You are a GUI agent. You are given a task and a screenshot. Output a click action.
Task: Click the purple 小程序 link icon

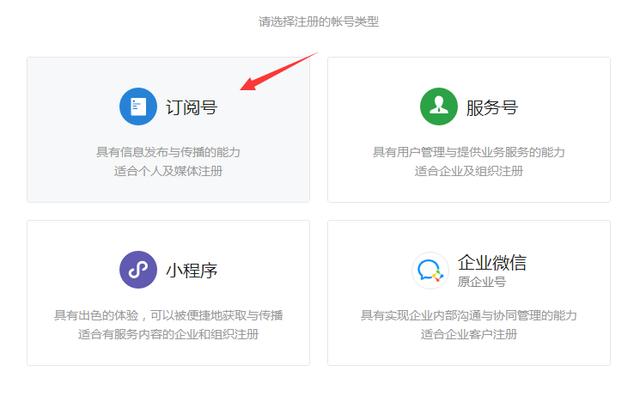138,270
